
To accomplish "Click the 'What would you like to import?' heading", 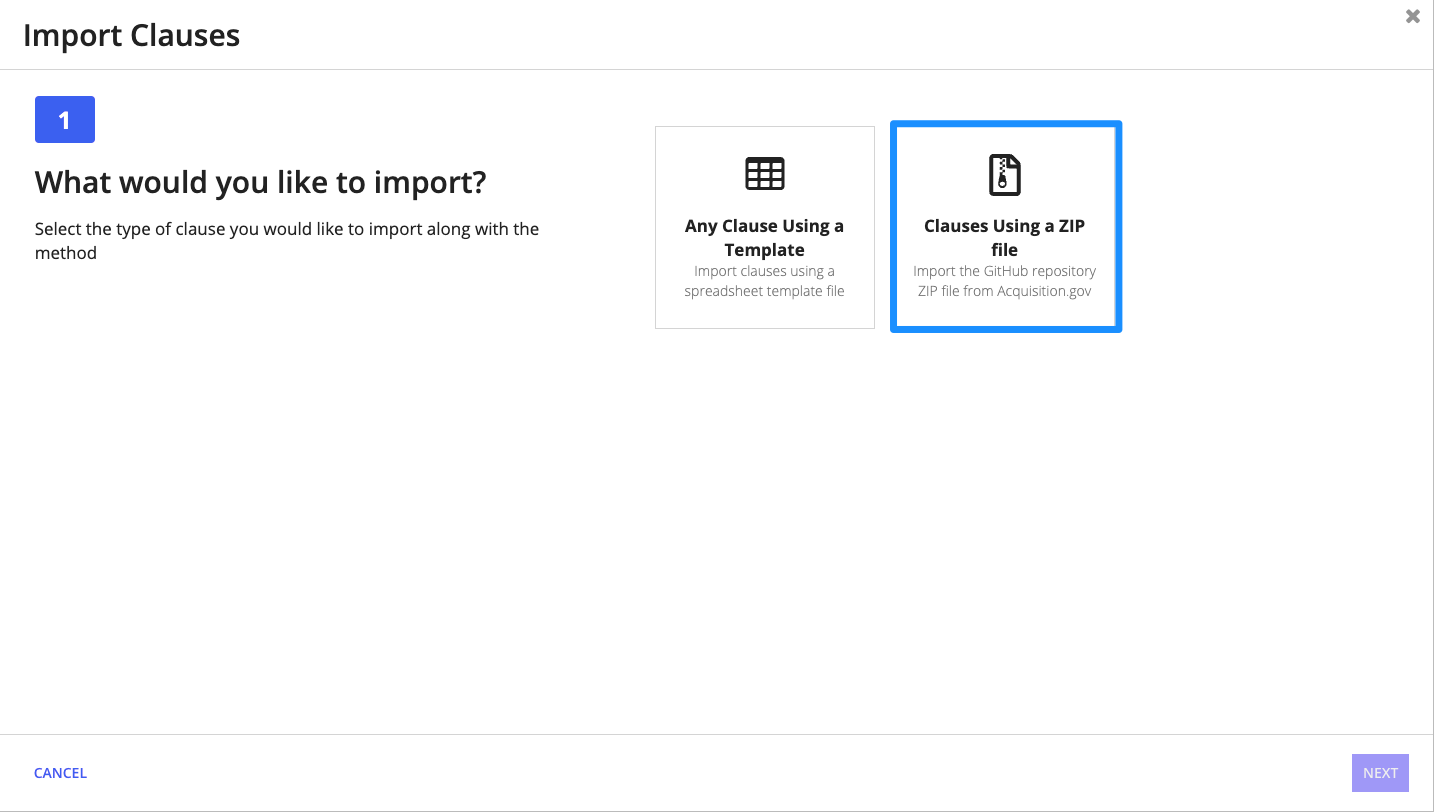I will point(260,182).
